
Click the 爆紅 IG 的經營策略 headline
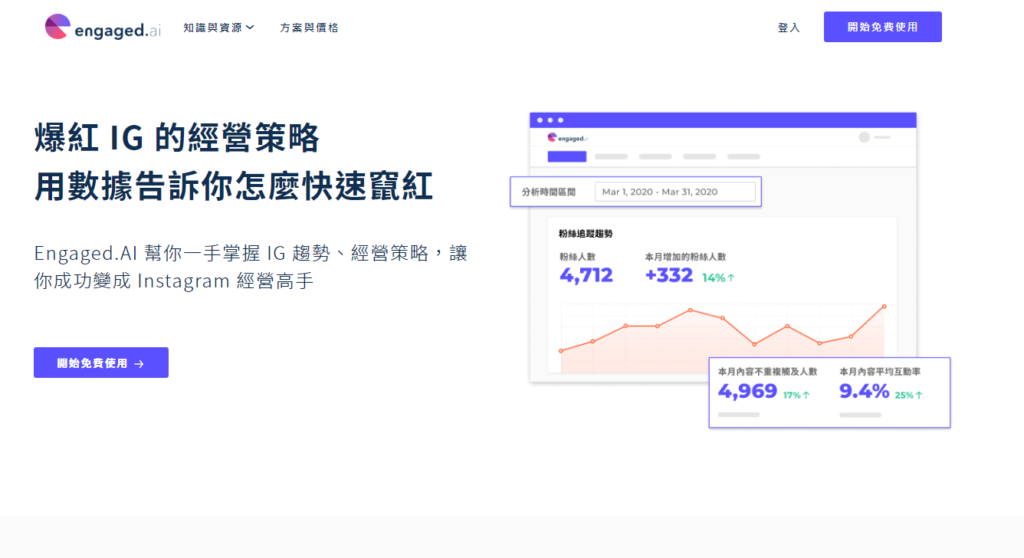pyautogui.click(x=177, y=138)
